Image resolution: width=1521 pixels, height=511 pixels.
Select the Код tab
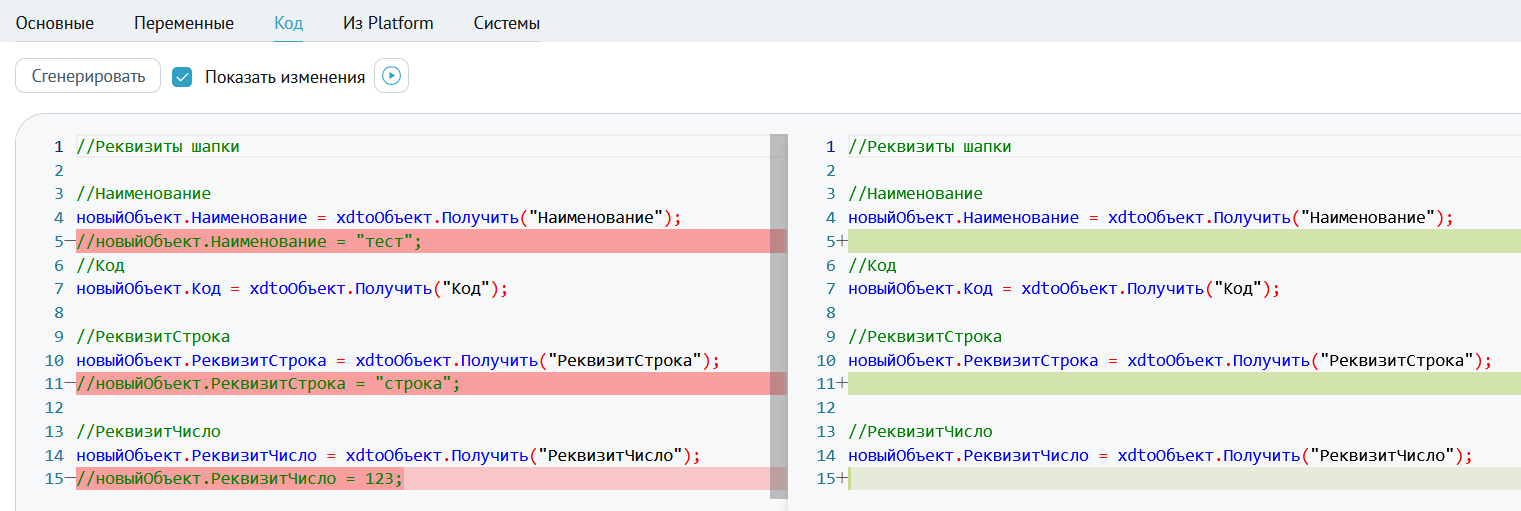click(289, 22)
